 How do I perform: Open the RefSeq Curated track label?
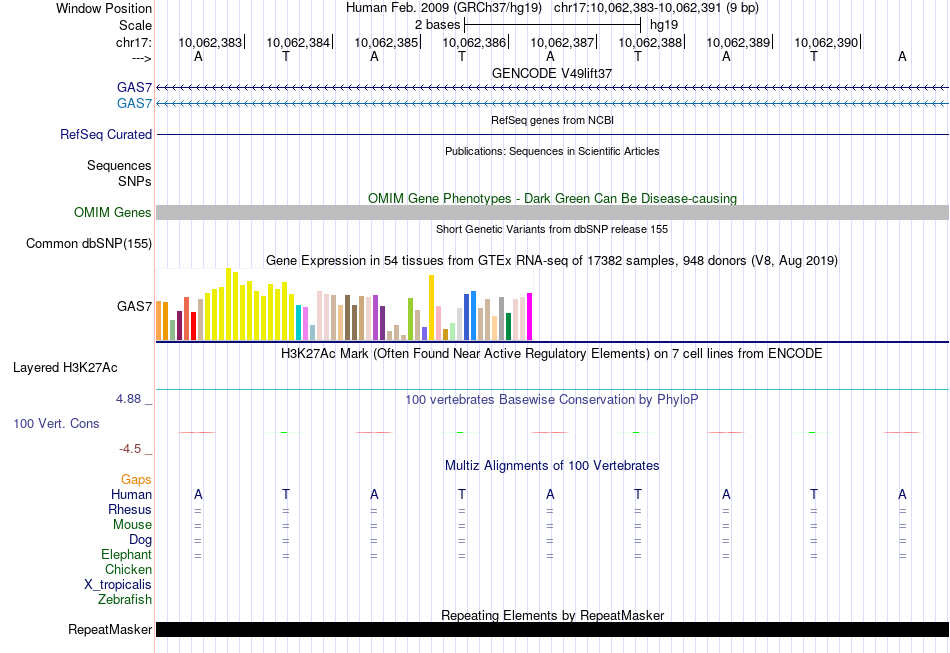(105, 134)
